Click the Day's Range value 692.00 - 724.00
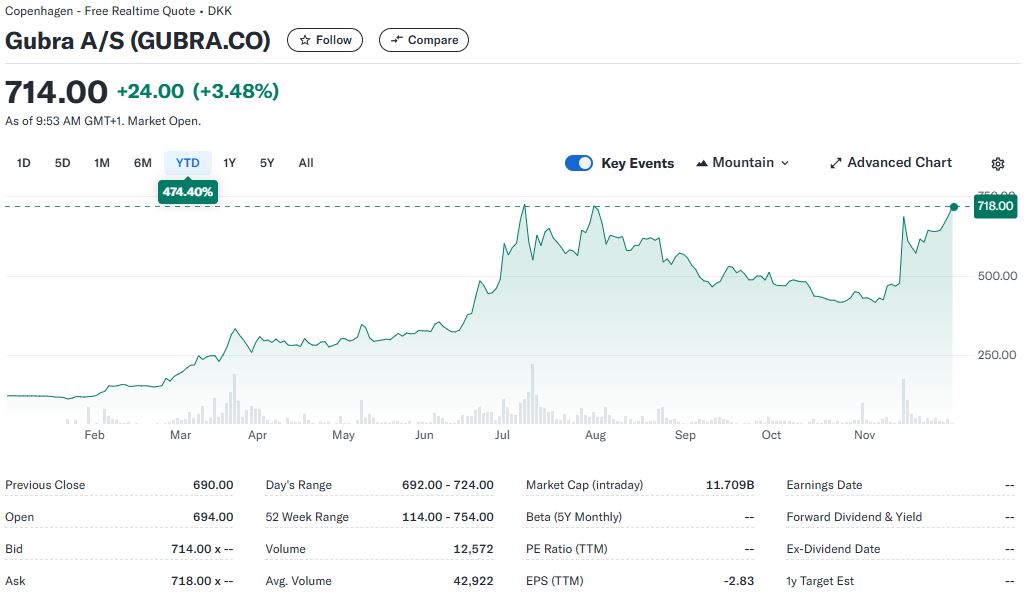The image size is (1033, 608). (x=447, y=485)
